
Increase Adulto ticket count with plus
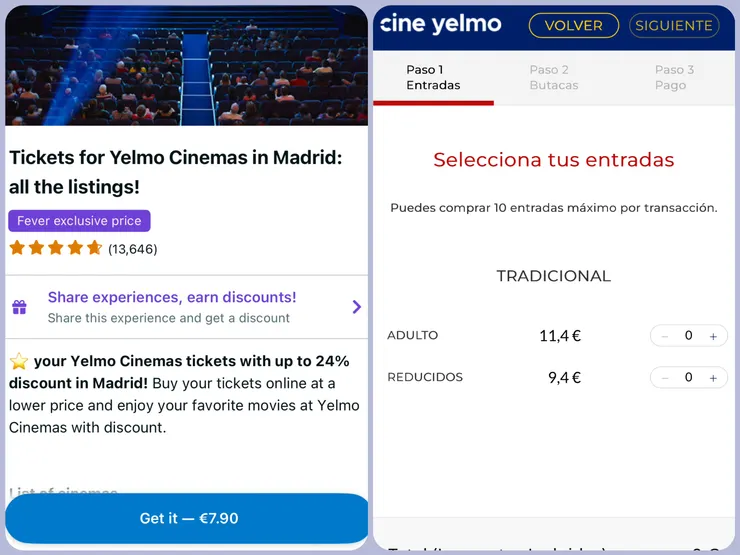coord(713,337)
